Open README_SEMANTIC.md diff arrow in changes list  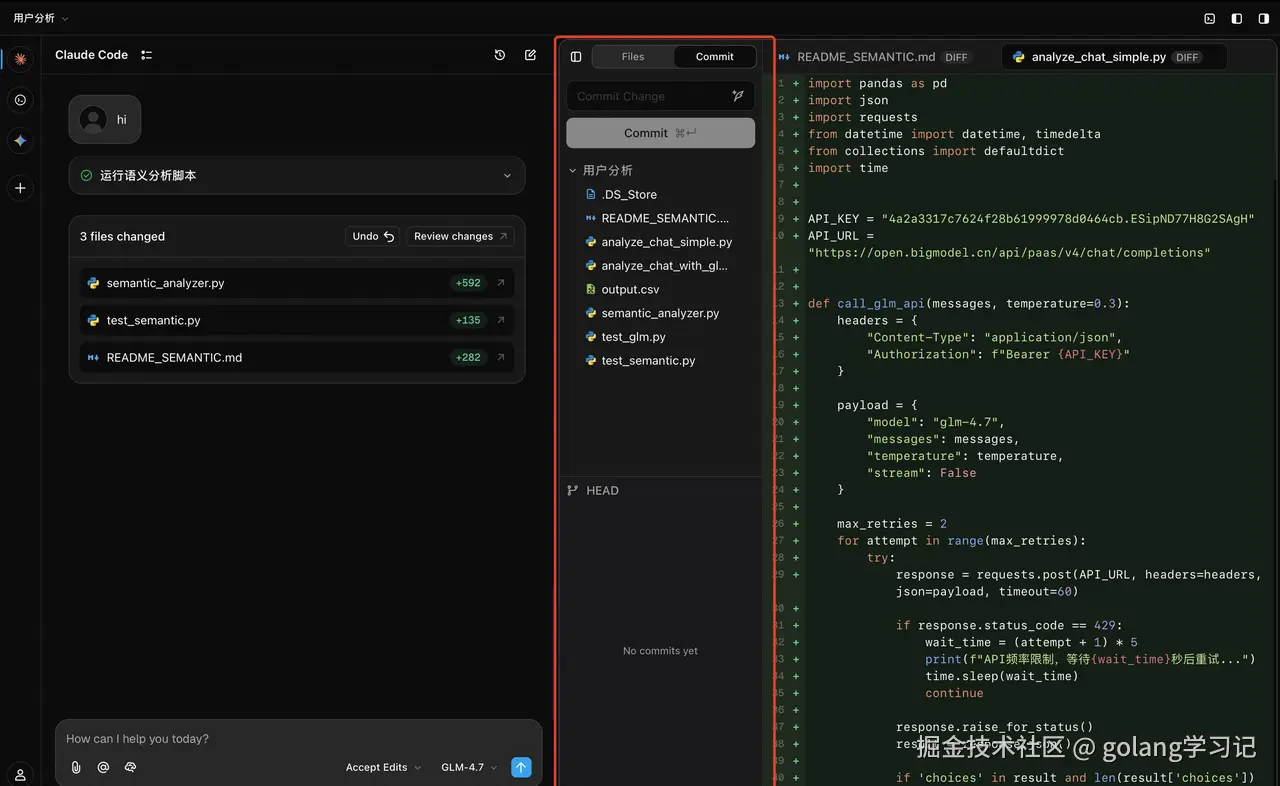point(501,357)
